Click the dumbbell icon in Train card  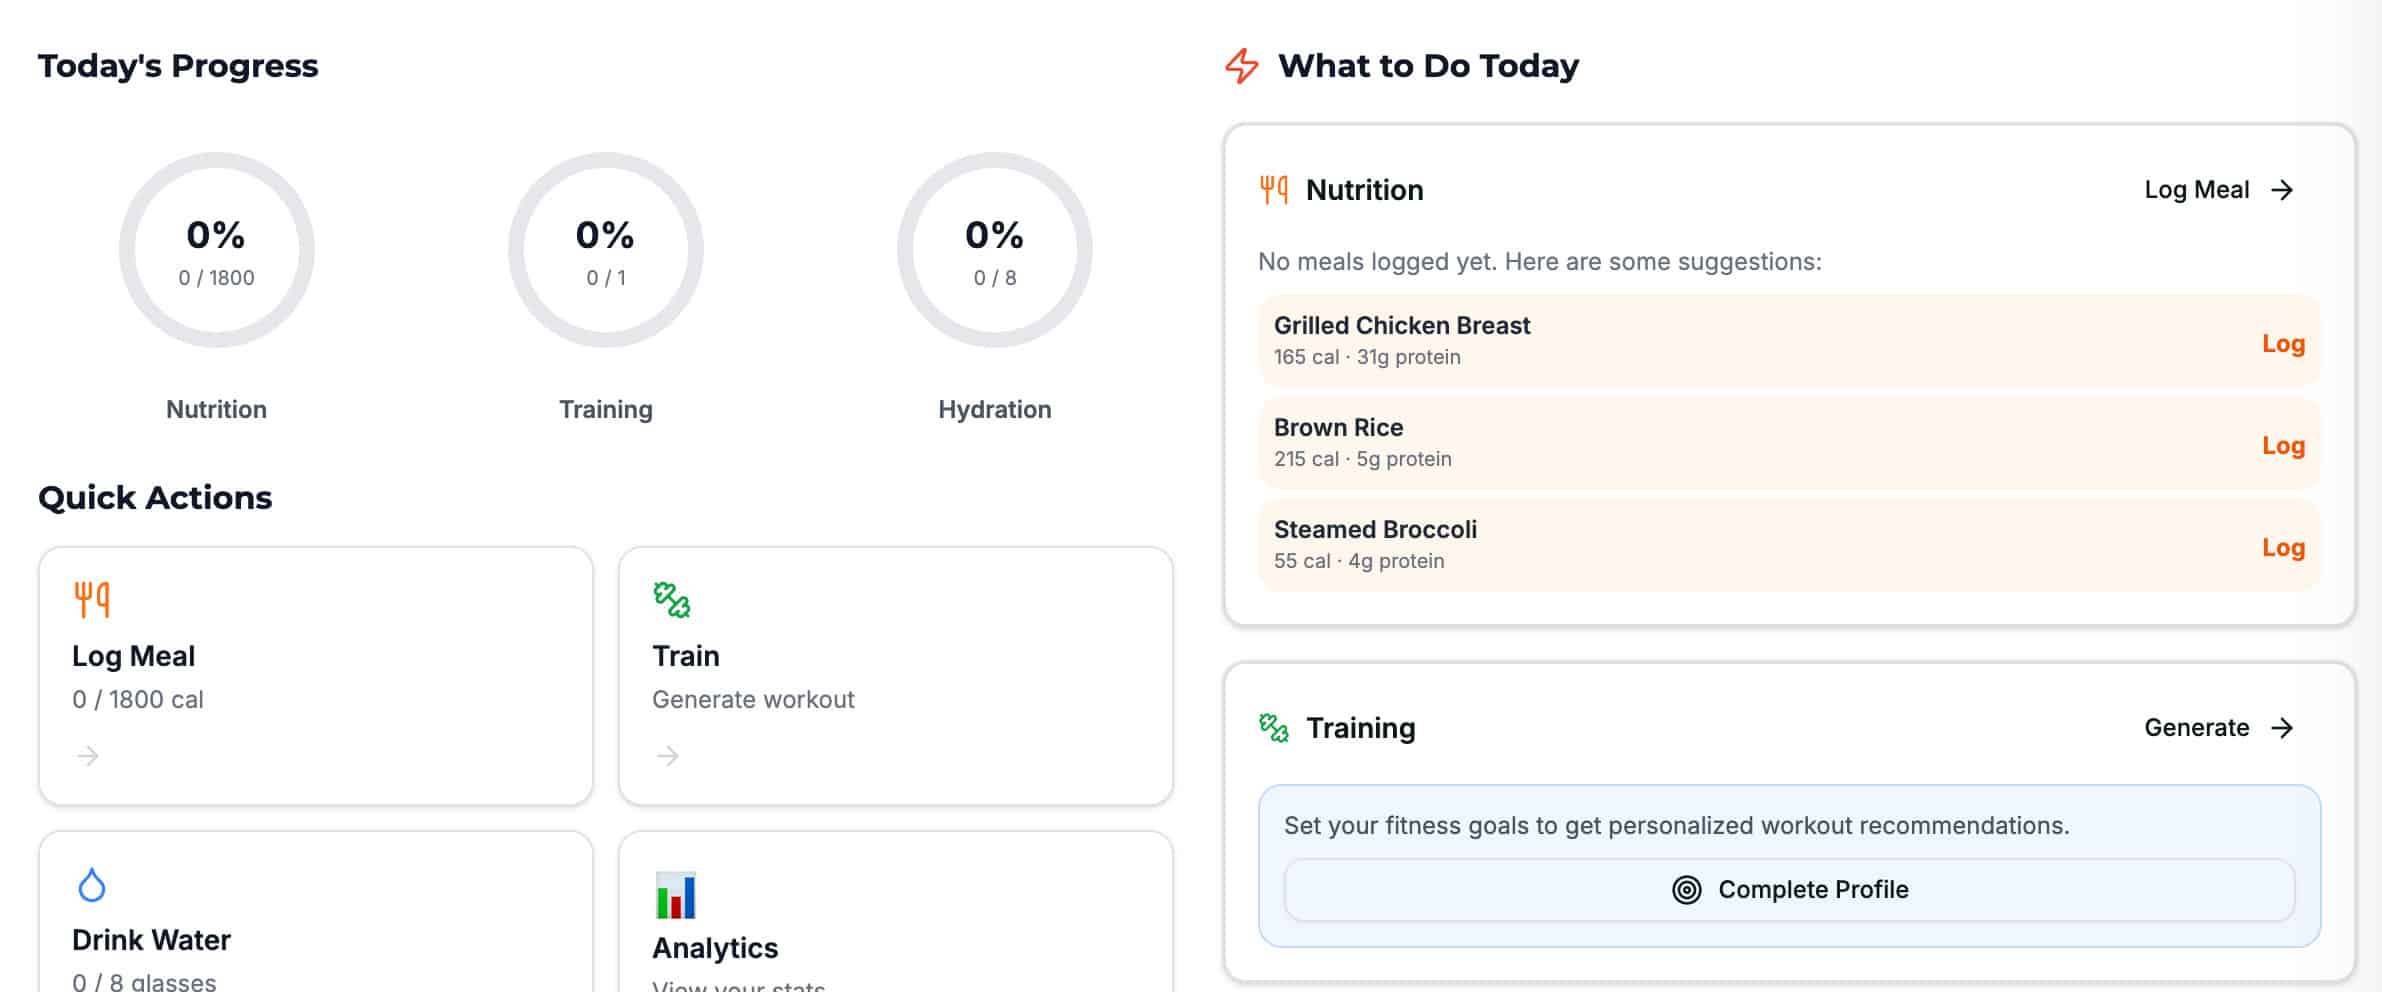click(672, 600)
